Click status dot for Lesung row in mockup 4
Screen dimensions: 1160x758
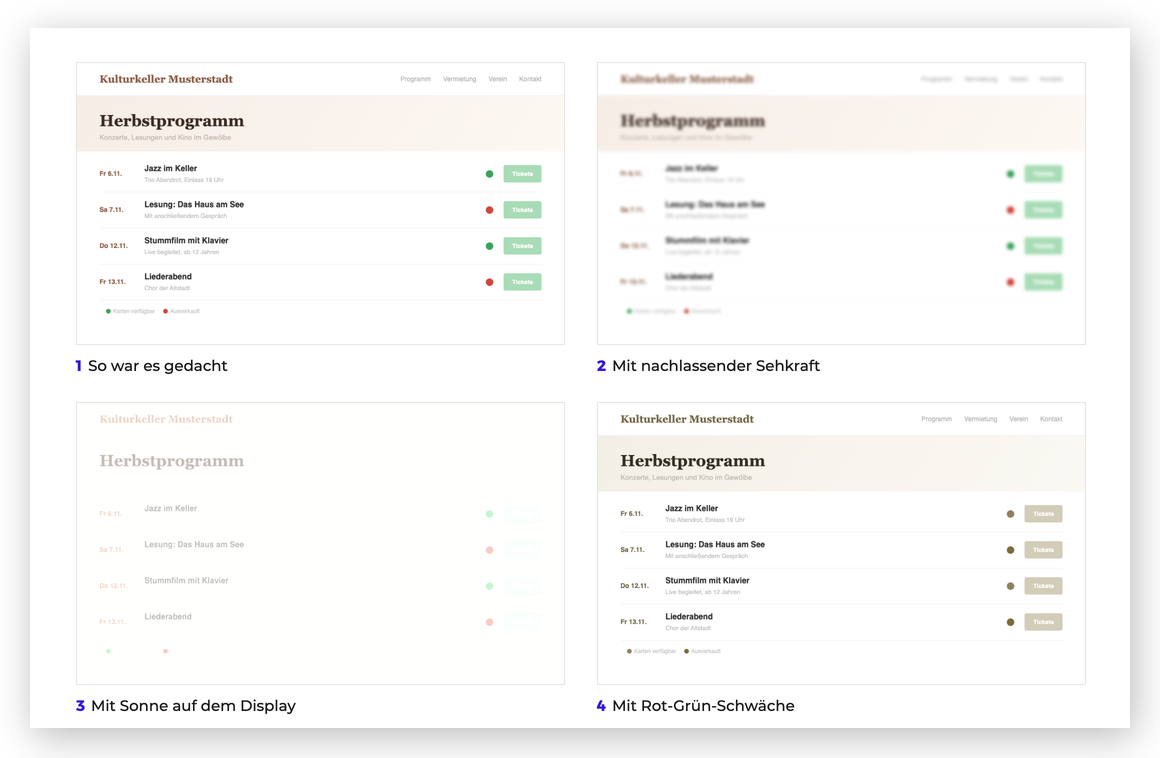[x=1010, y=550]
